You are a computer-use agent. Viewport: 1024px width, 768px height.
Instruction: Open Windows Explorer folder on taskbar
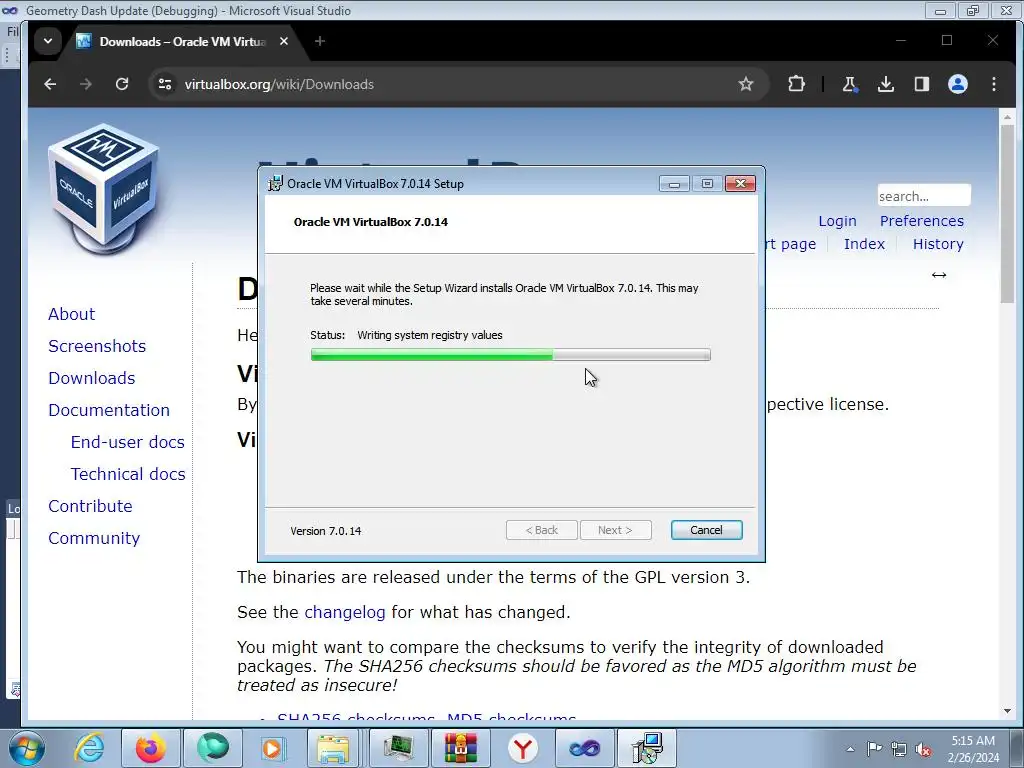(335, 748)
